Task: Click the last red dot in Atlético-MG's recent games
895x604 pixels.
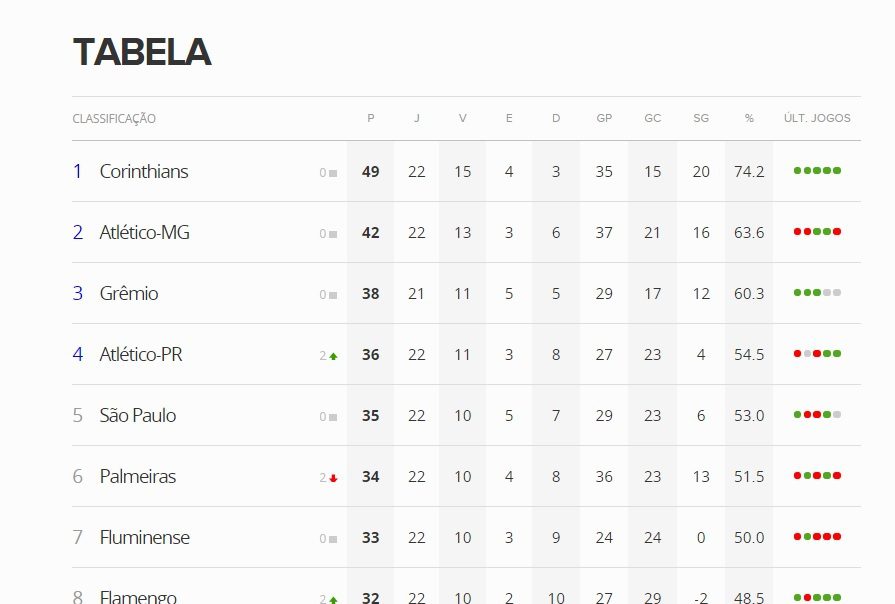Action: coord(837,232)
